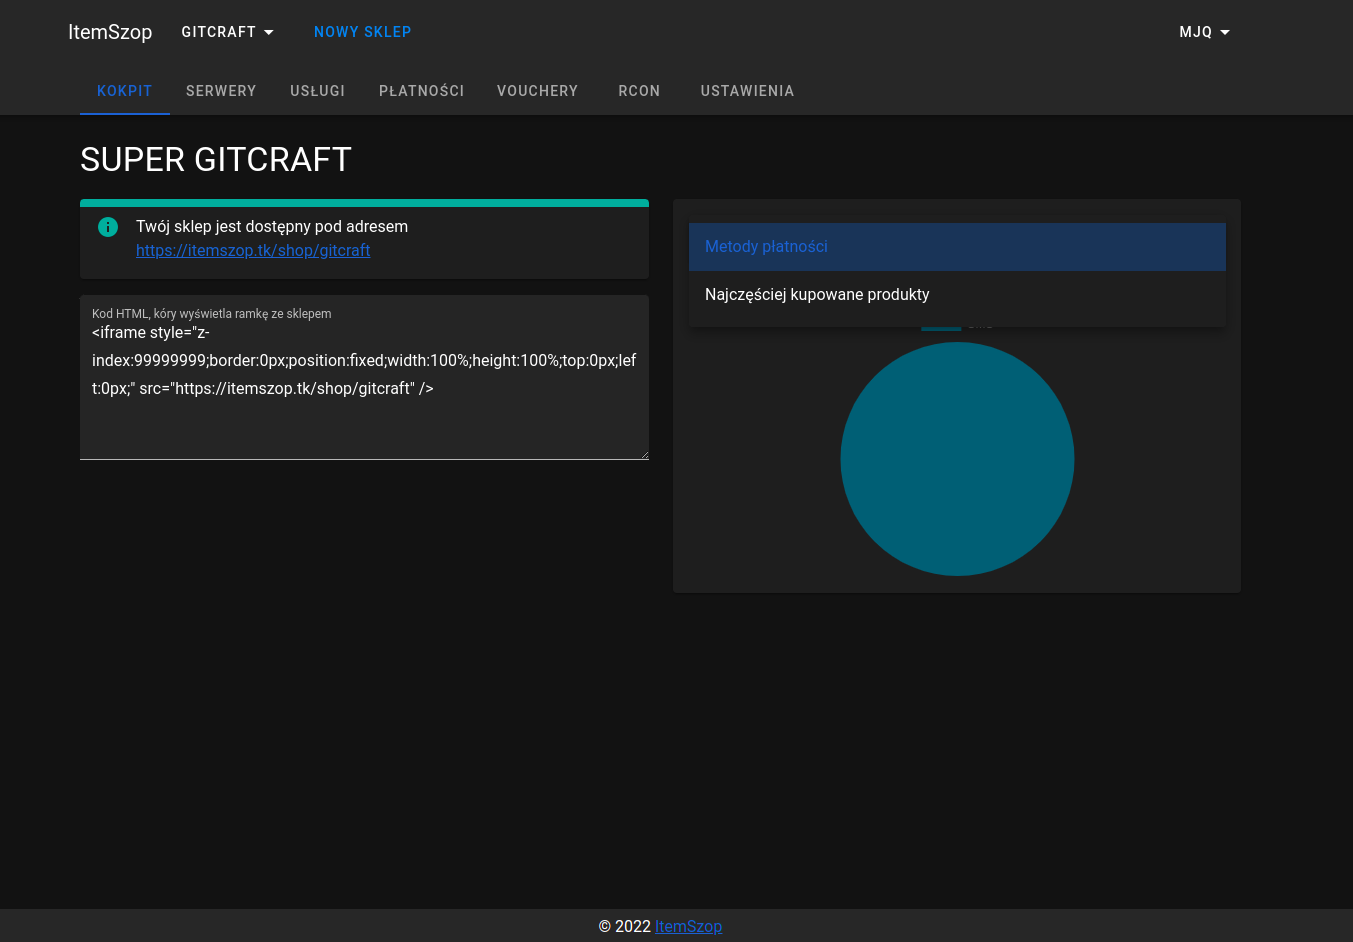Viewport: 1353px width, 942px height.
Task: Open the USŁUGI tab
Action: tap(317, 91)
